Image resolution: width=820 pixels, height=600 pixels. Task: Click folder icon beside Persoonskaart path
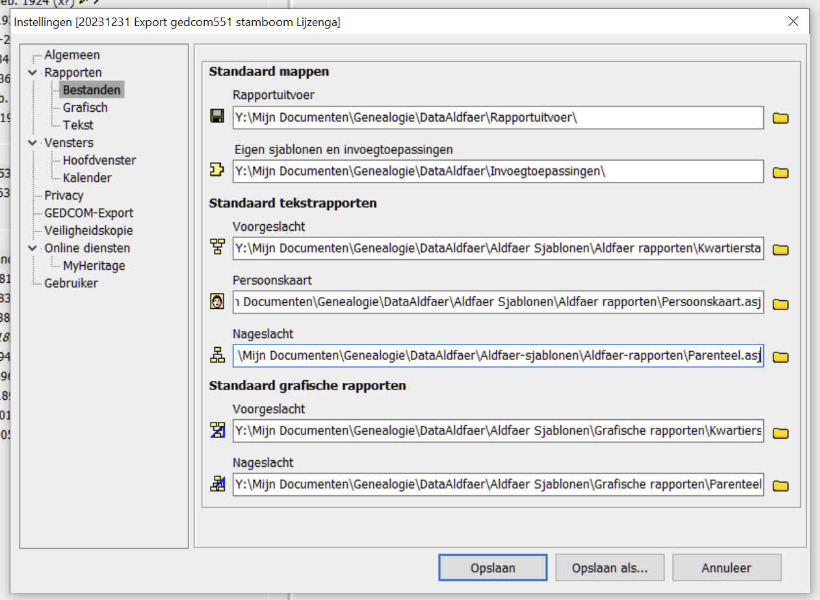pos(781,304)
